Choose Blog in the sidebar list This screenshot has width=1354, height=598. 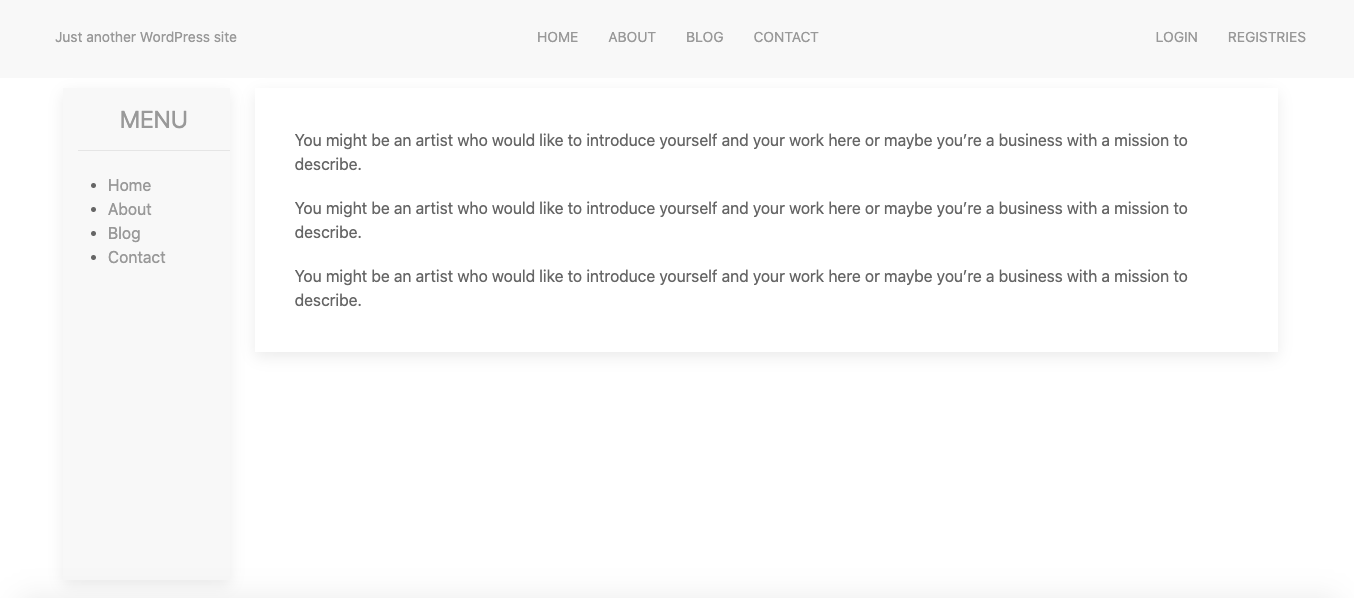(x=124, y=233)
